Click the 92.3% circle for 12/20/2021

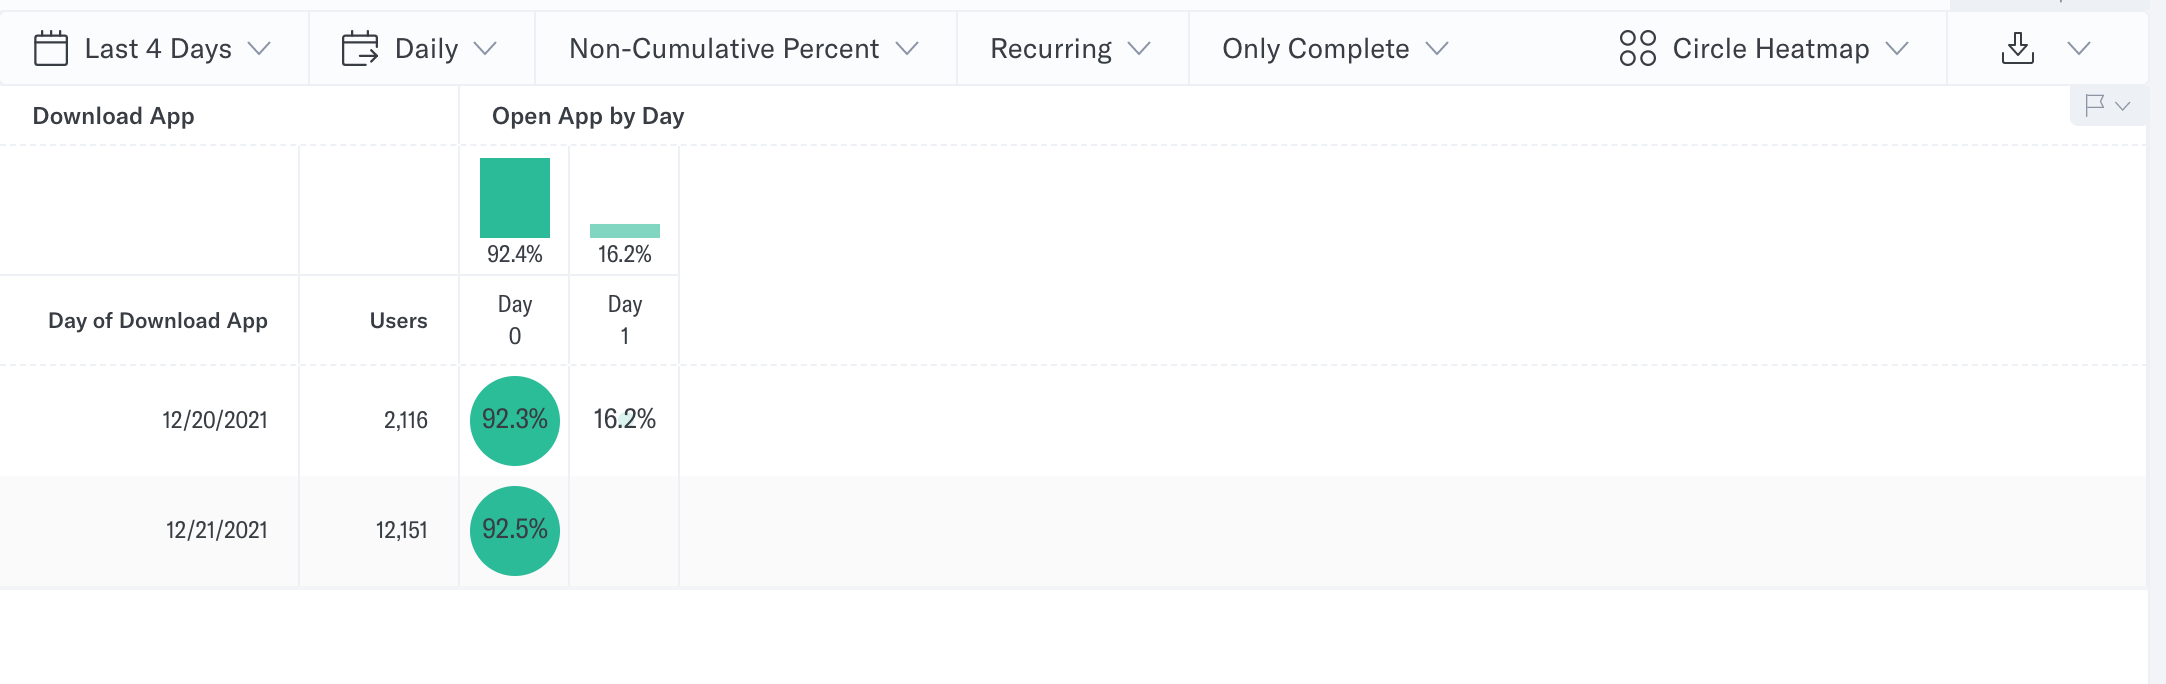[x=515, y=420]
